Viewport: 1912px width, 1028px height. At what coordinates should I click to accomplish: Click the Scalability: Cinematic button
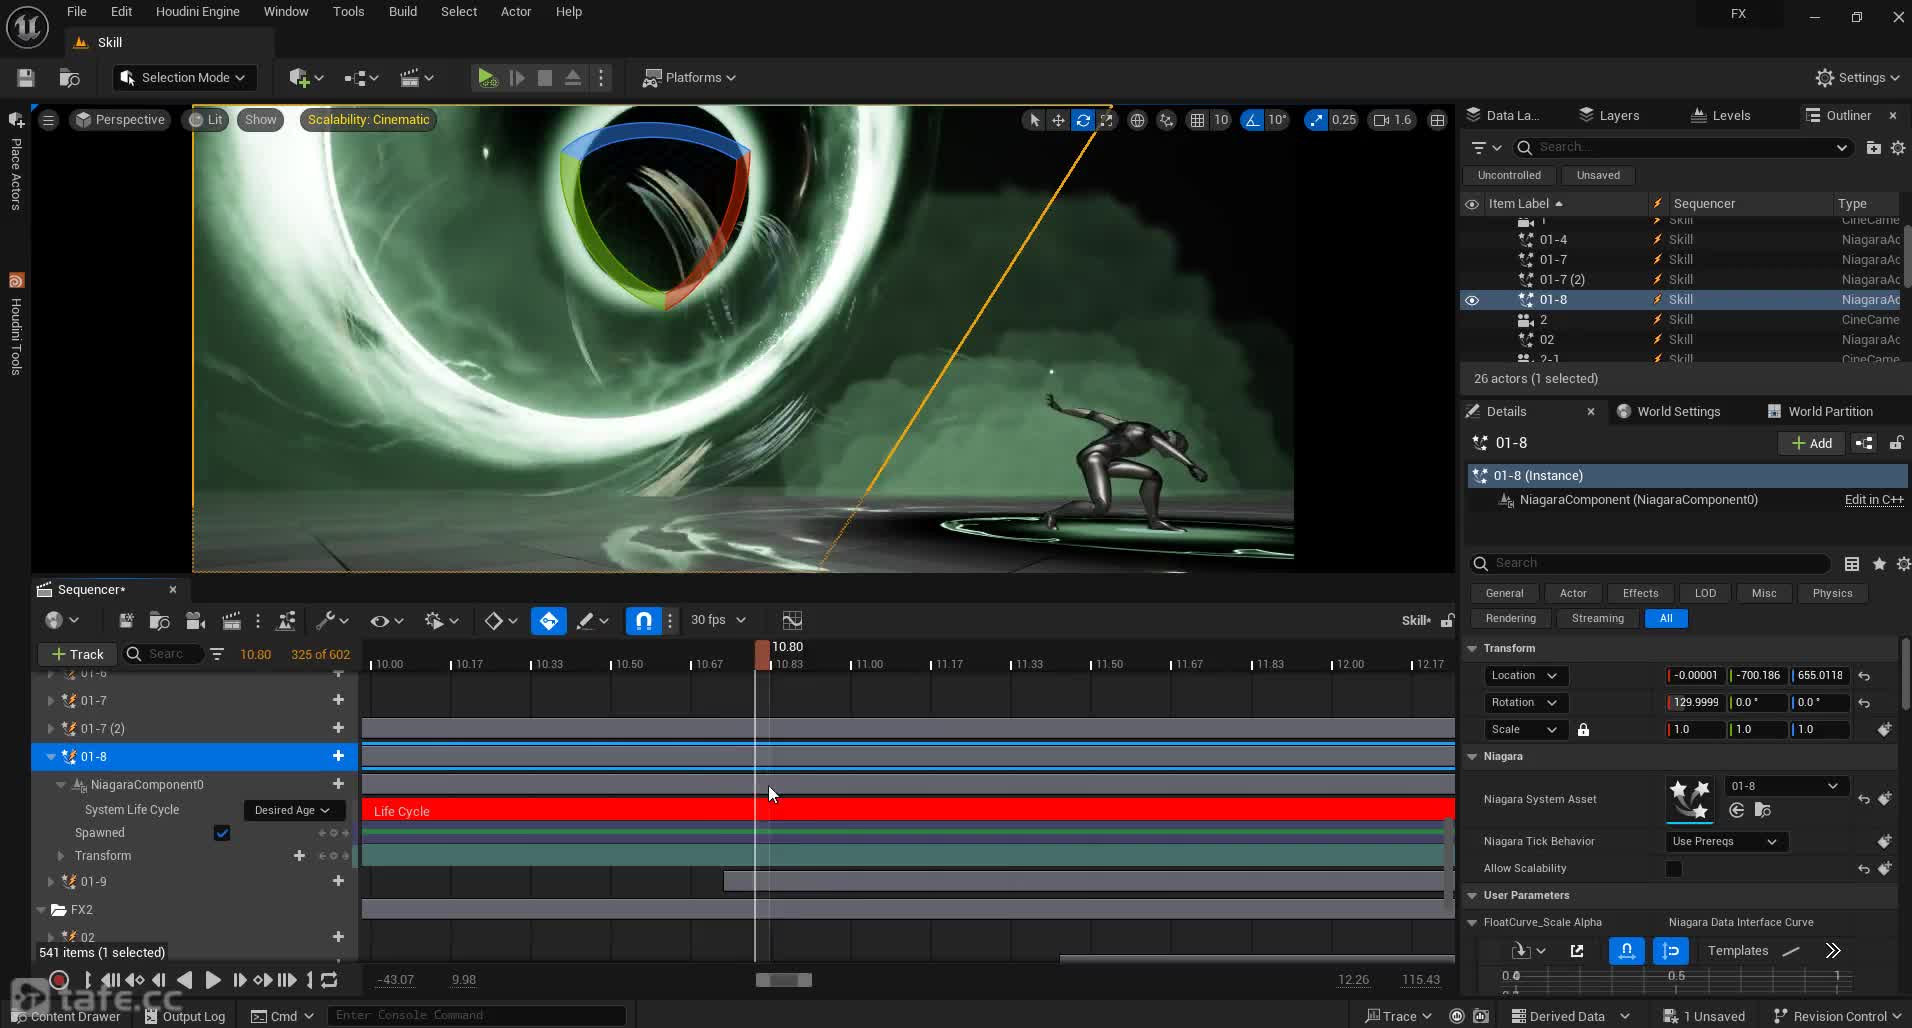pyautogui.click(x=368, y=120)
